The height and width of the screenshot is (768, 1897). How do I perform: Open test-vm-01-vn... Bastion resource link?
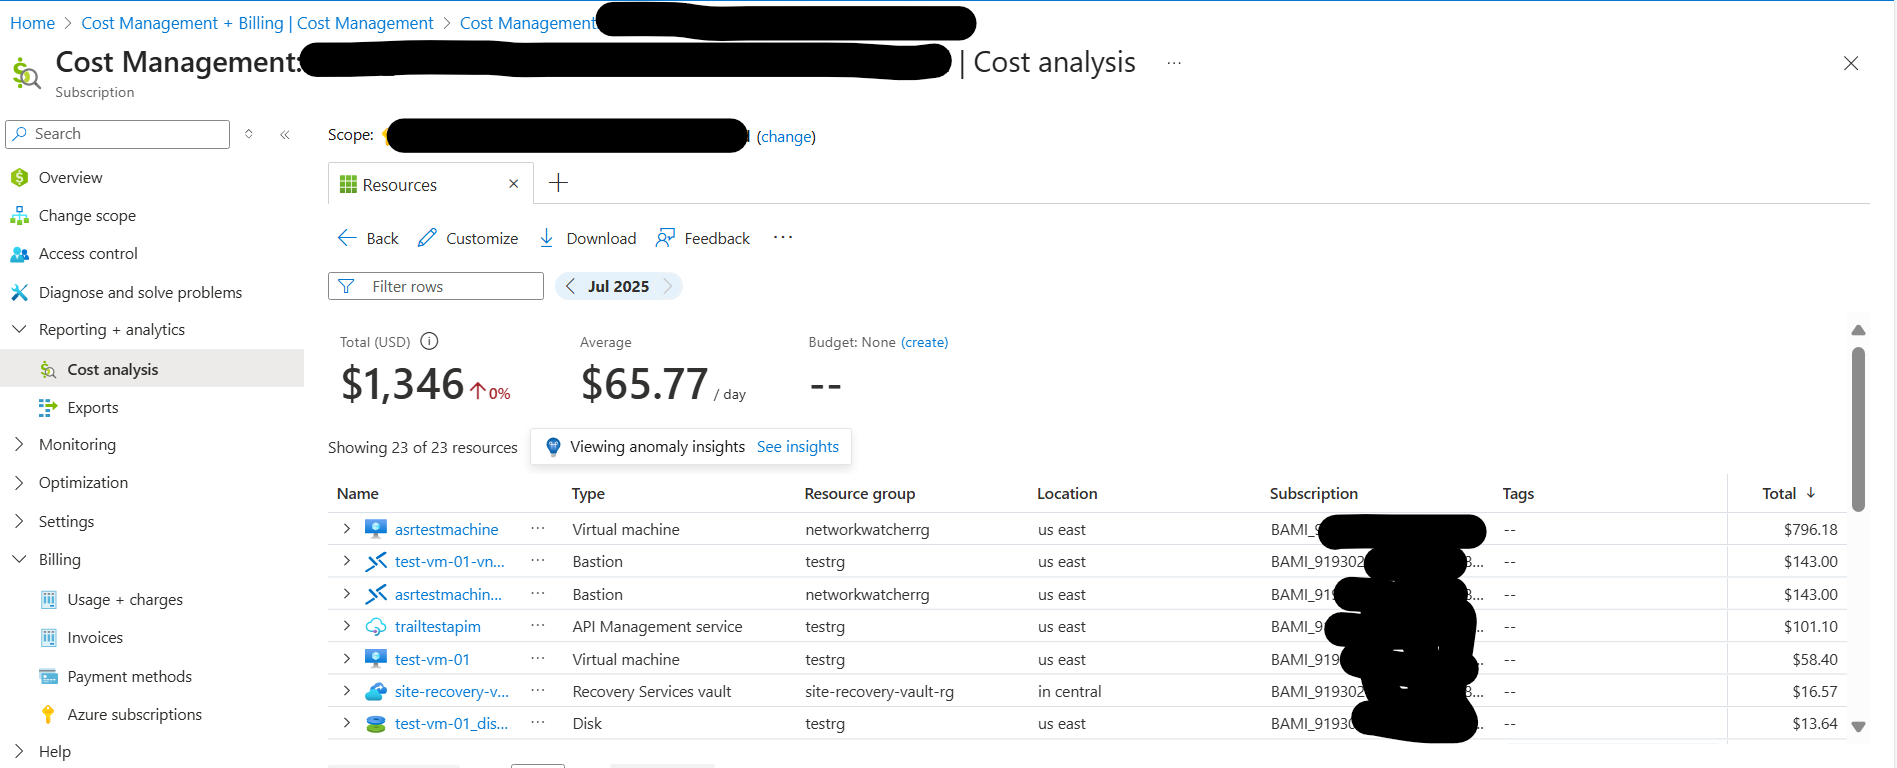(x=449, y=561)
